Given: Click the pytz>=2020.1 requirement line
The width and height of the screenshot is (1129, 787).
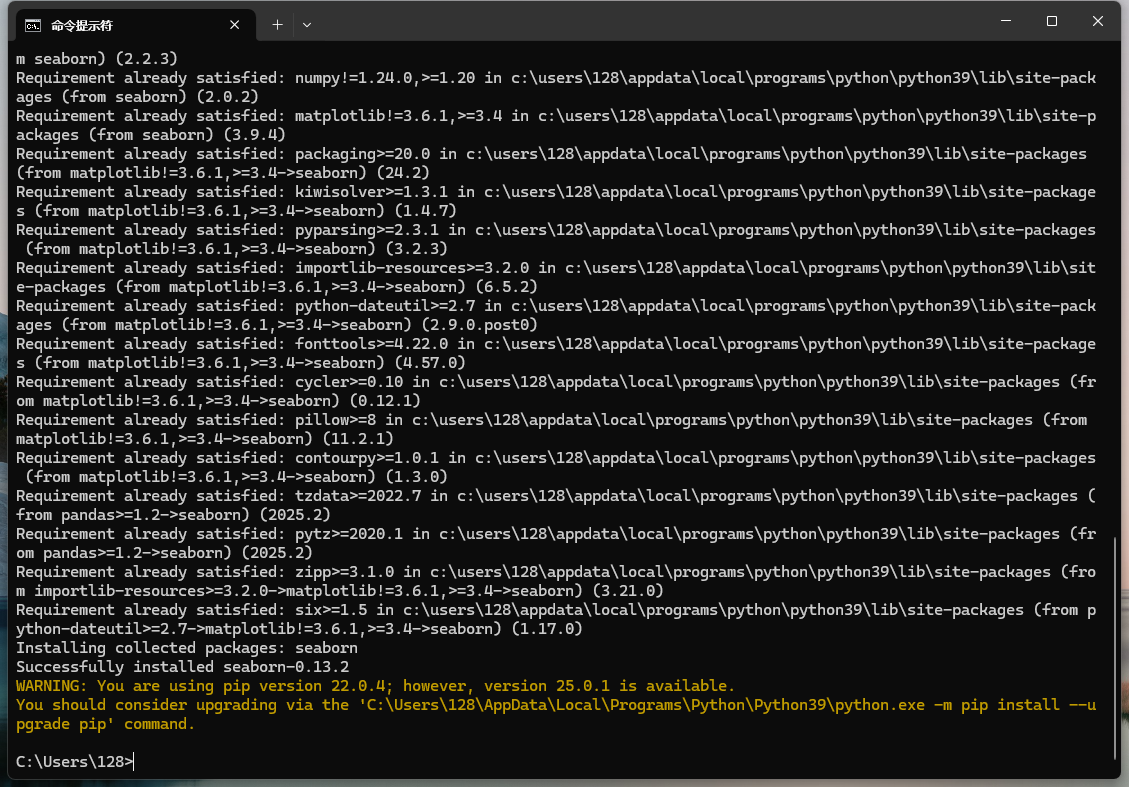Looking at the screenshot, I should [x=556, y=534].
